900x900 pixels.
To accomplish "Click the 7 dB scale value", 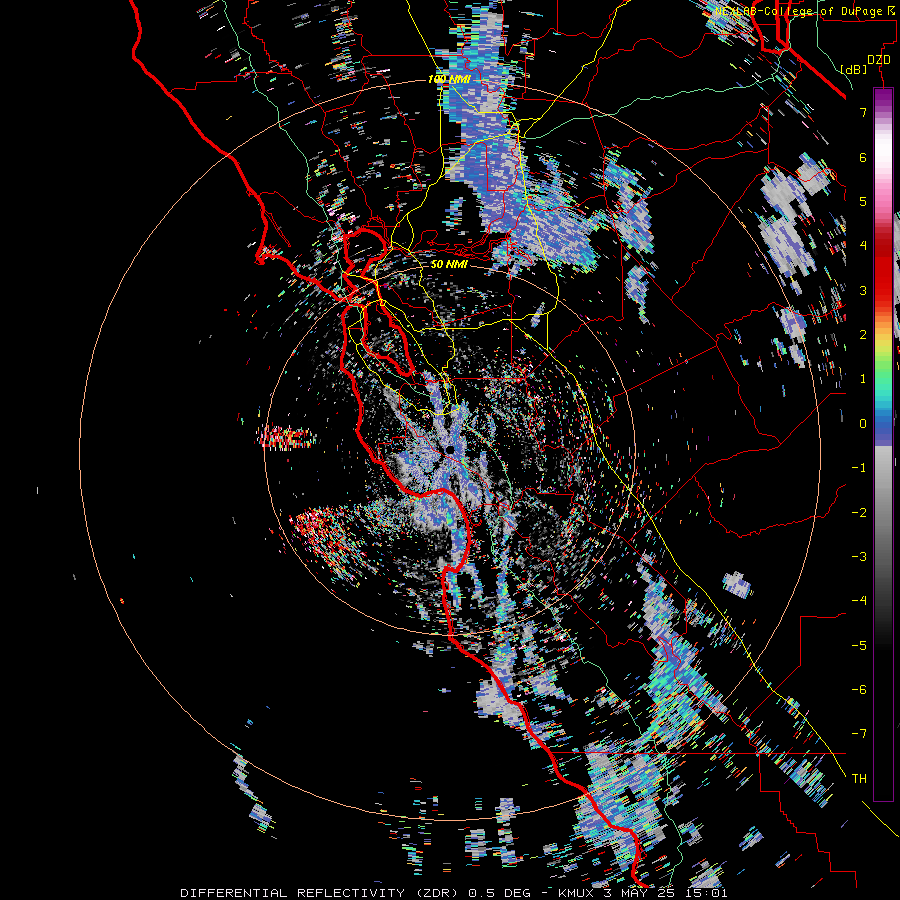I will pos(863,112).
